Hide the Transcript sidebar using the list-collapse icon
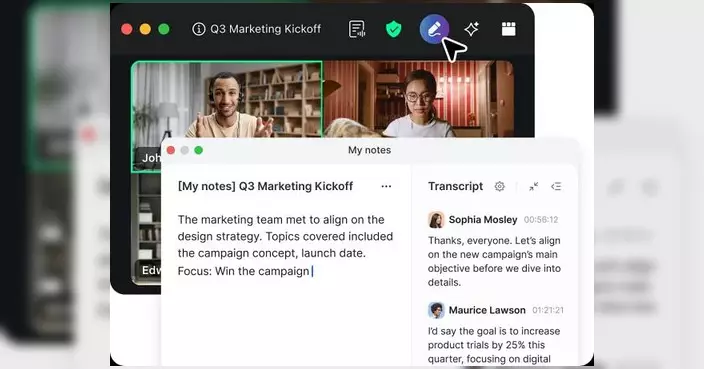The width and height of the screenshot is (704, 369). tap(556, 186)
